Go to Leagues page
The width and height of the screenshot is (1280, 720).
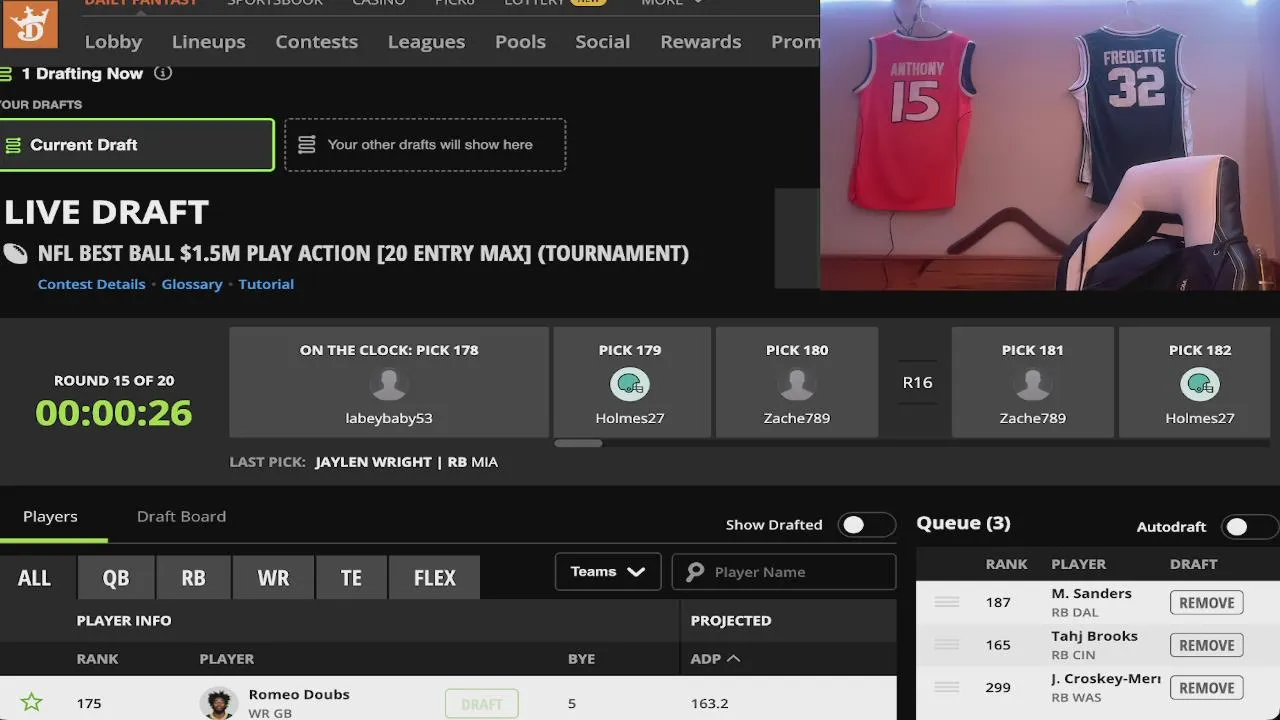click(426, 41)
